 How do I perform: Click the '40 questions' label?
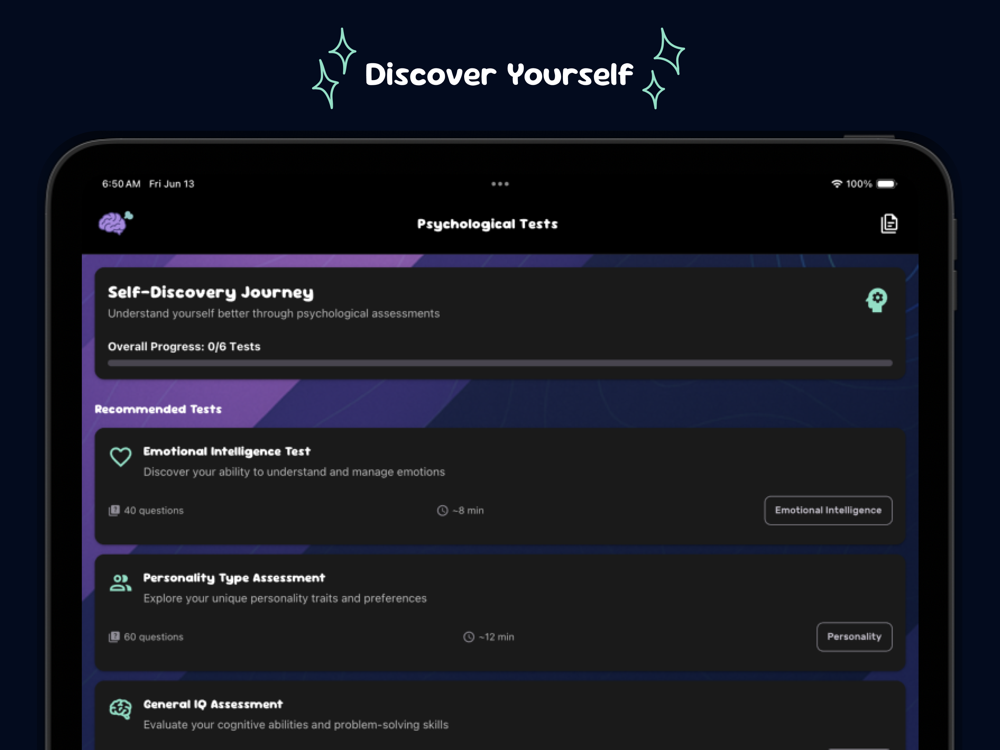[x=154, y=510]
